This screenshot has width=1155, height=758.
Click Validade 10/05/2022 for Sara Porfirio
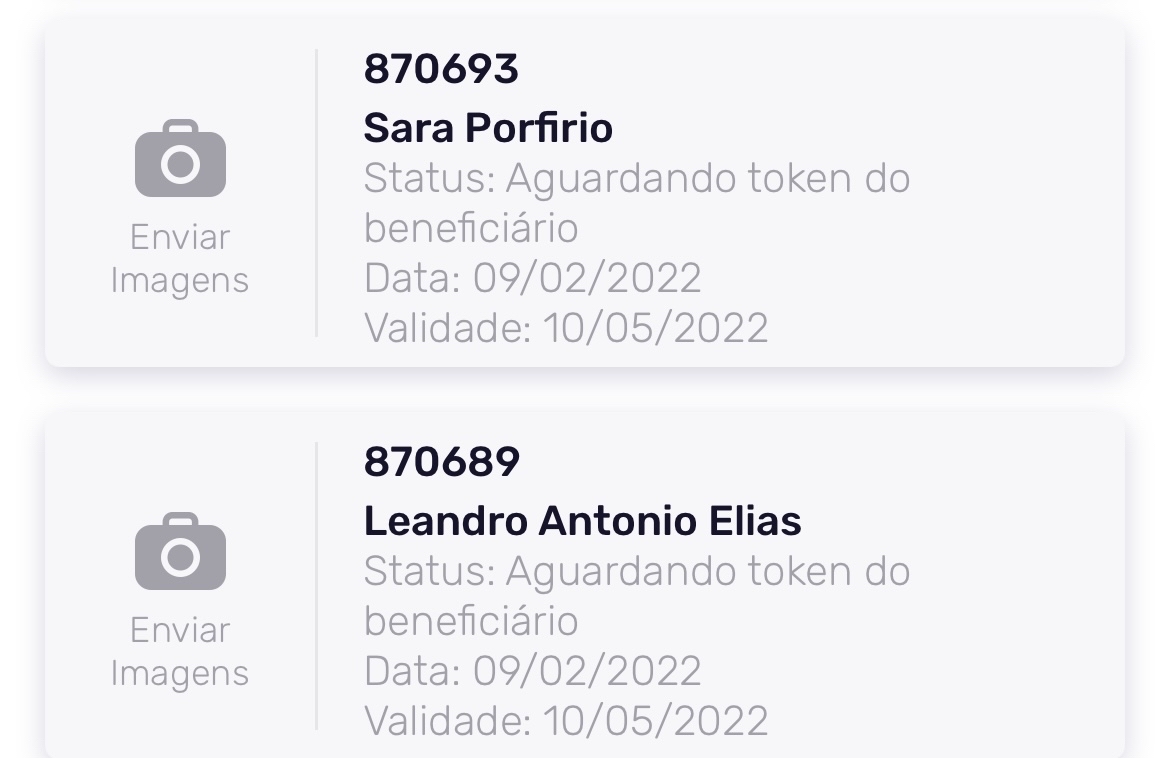(565, 328)
